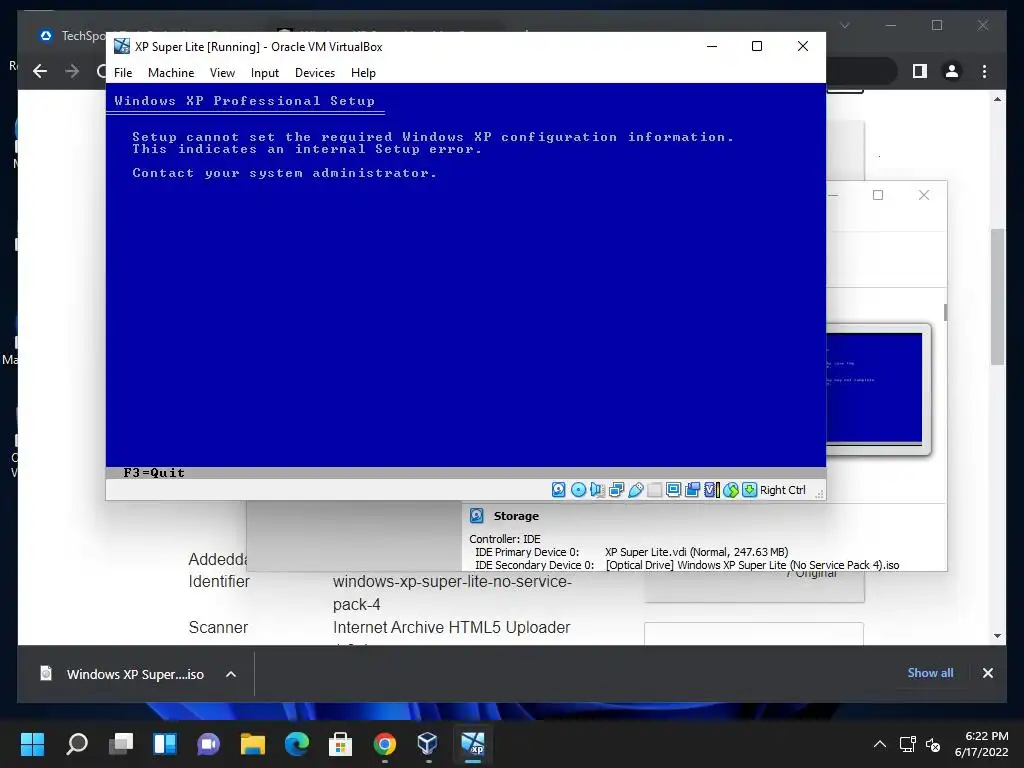Viewport: 1024px width, 768px height.
Task: Click the CPU virtualization V status icon
Action: click(711, 490)
